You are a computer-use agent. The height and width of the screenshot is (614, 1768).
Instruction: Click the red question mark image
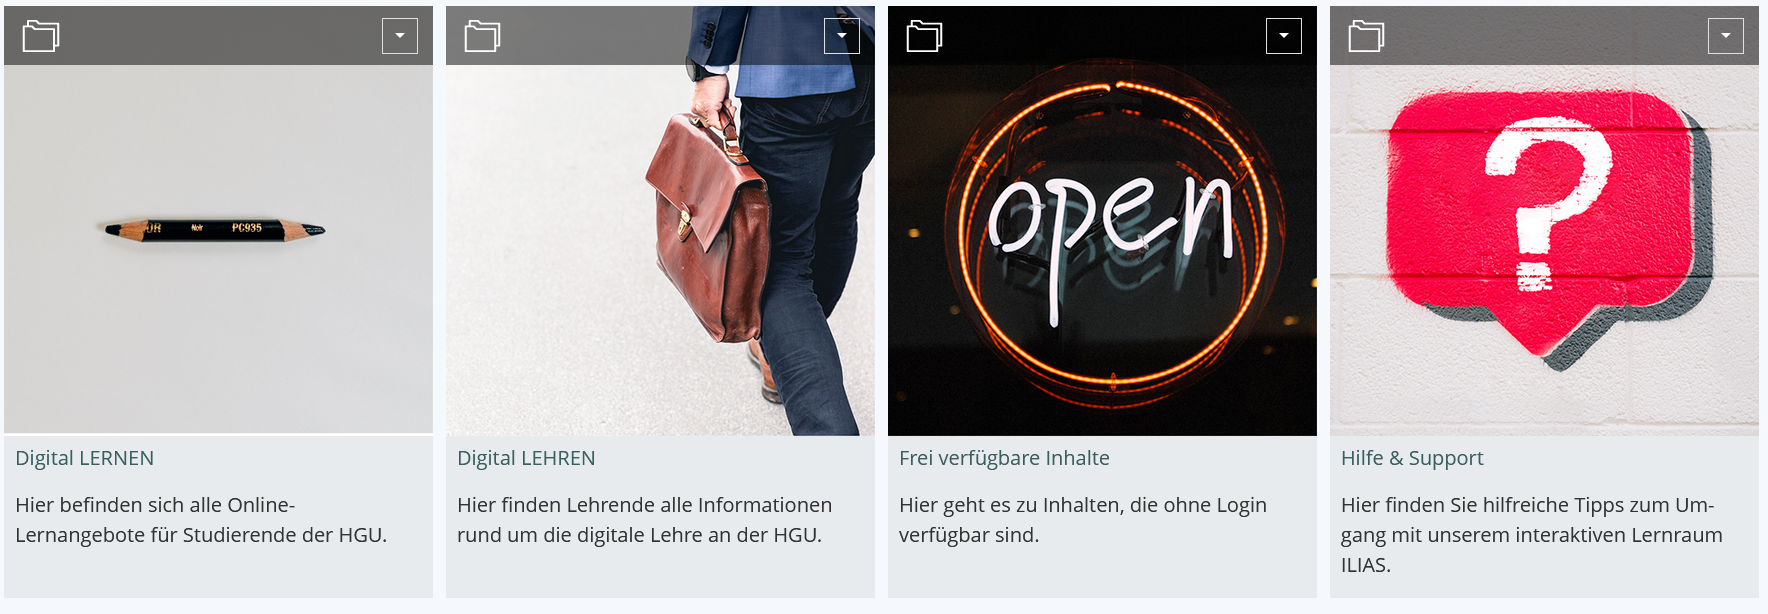1544,250
